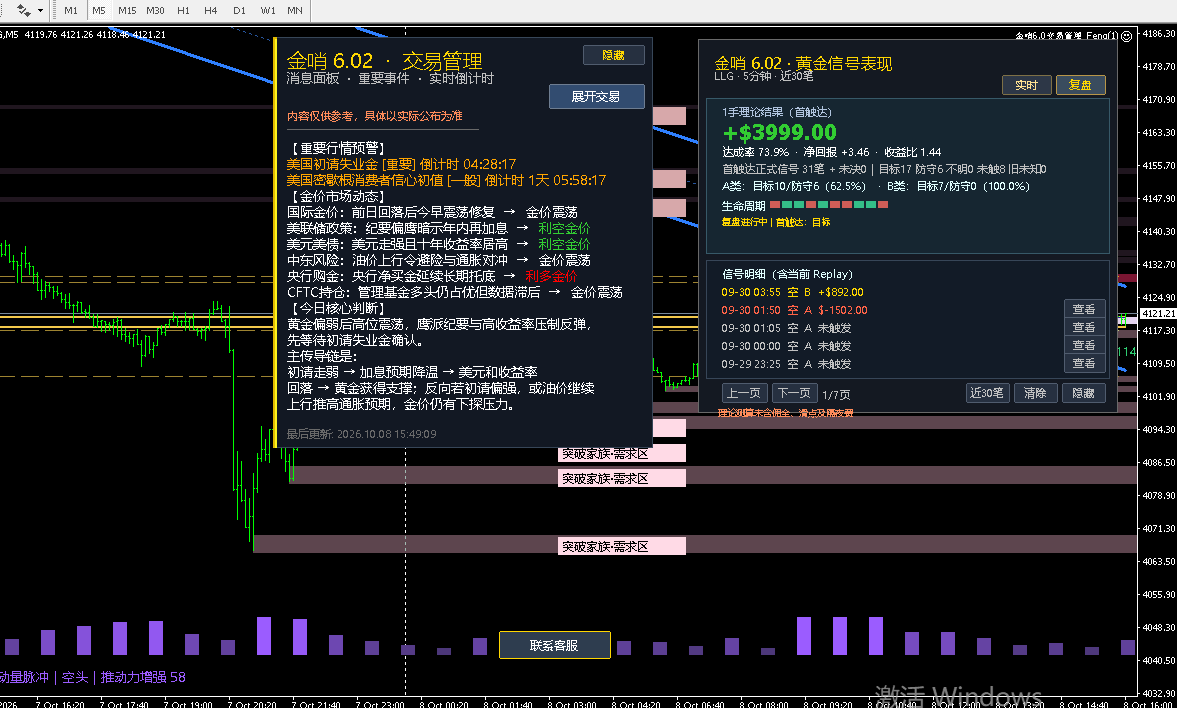Viewport: 1177px width, 708px height.
Task: Click the +$3999.00 result value
Action: click(779, 132)
